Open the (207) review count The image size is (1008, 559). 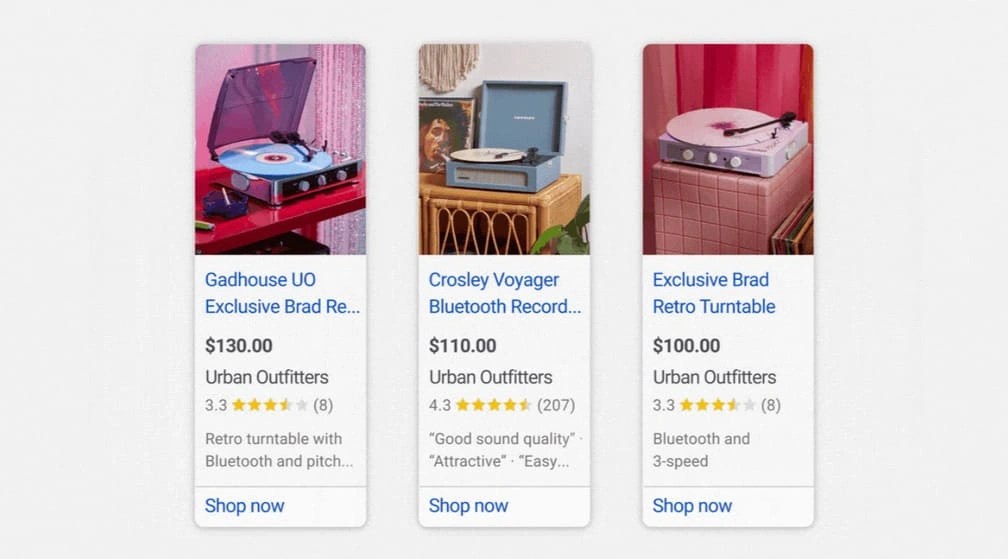click(x=556, y=405)
